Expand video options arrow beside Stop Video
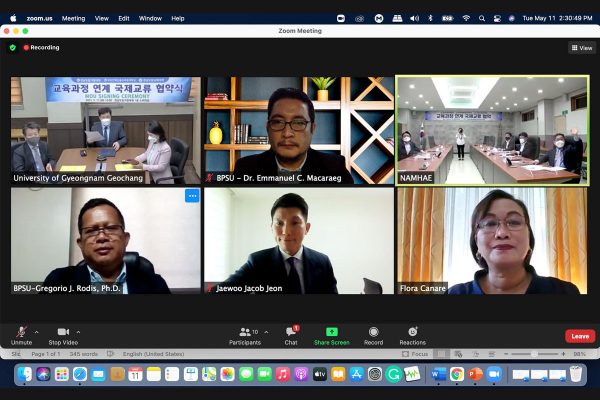Screen dimensions: 600x400 pyautogui.click(x=79, y=331)
